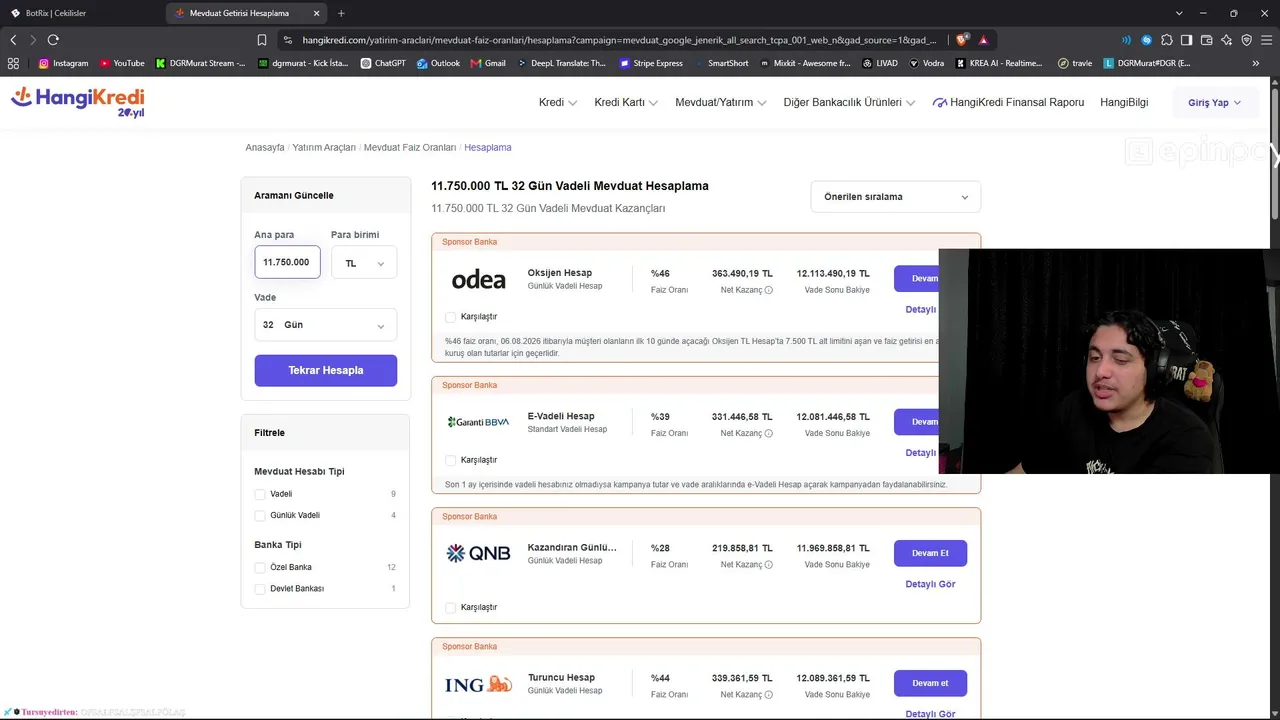Open the Outlook bookmark

point(438,63)
